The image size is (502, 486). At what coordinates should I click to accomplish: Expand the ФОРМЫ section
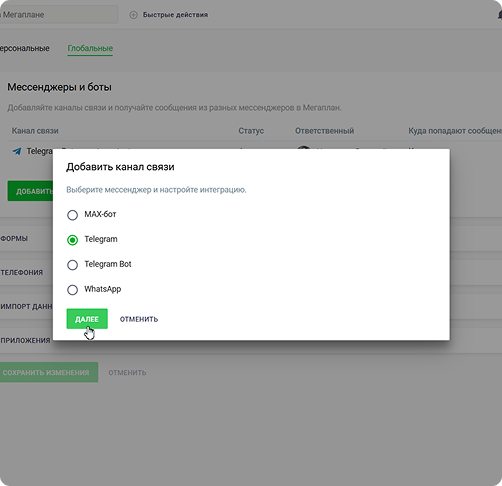pyautogui.click(x=14, y=239)
